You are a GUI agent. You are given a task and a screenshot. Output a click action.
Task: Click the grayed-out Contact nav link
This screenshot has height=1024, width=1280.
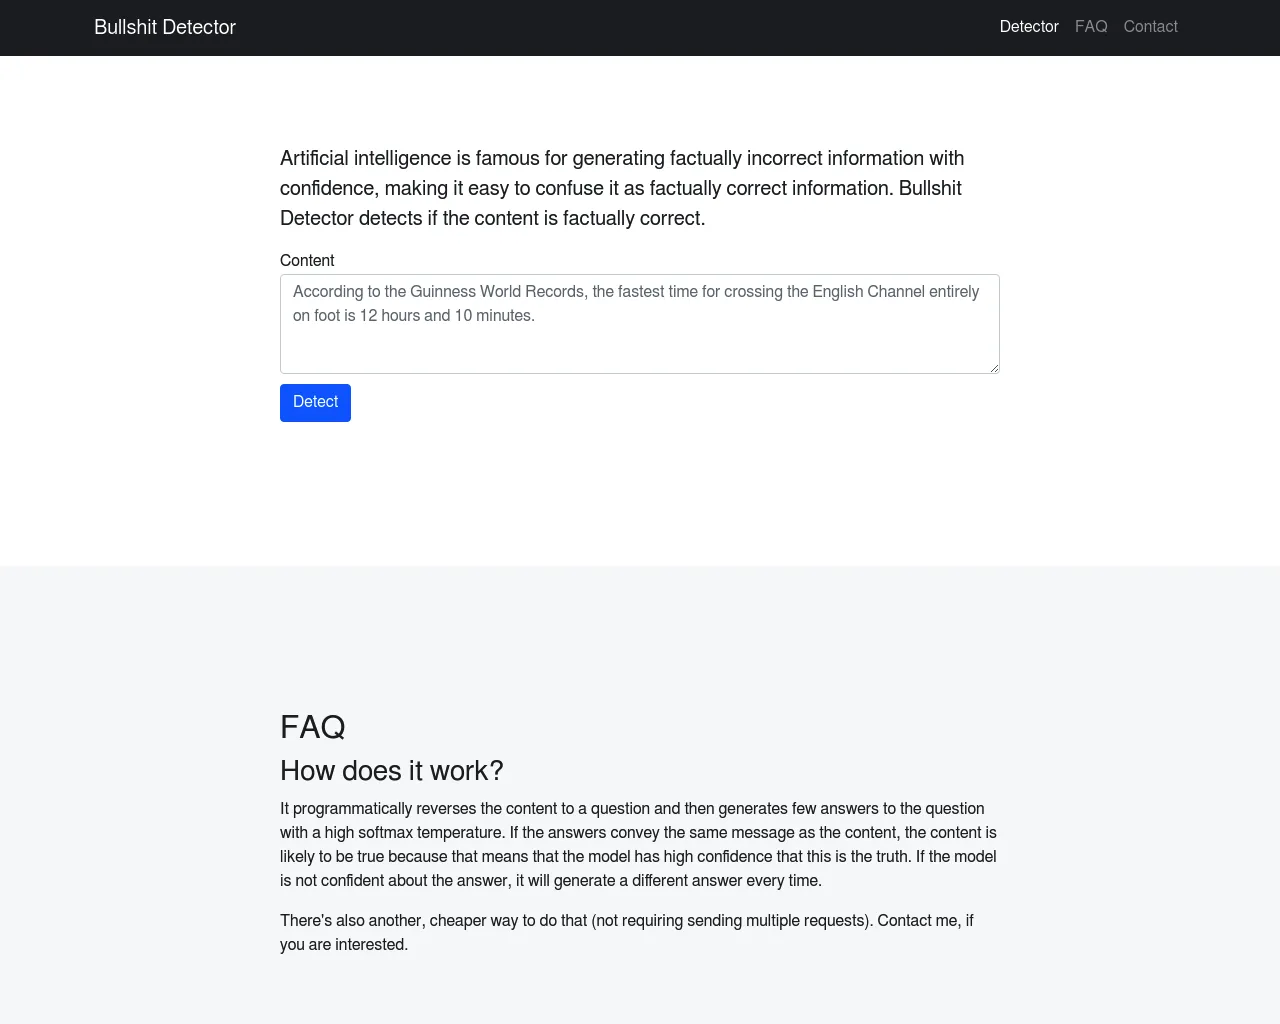[1150, 27]
